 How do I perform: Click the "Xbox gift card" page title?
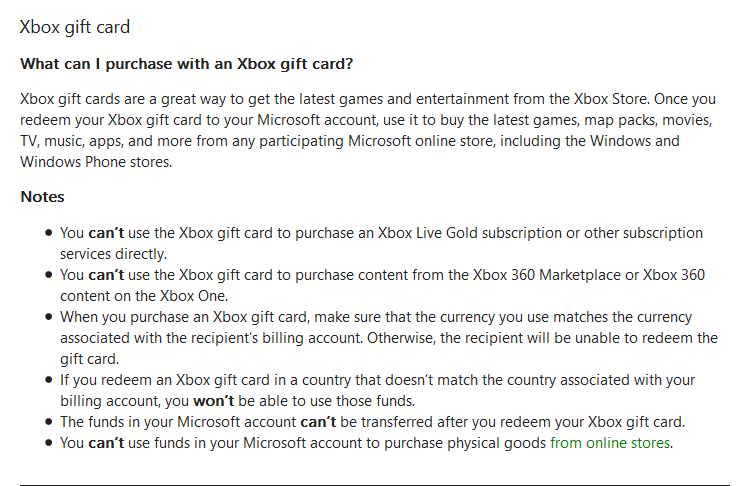pos(75,27)
